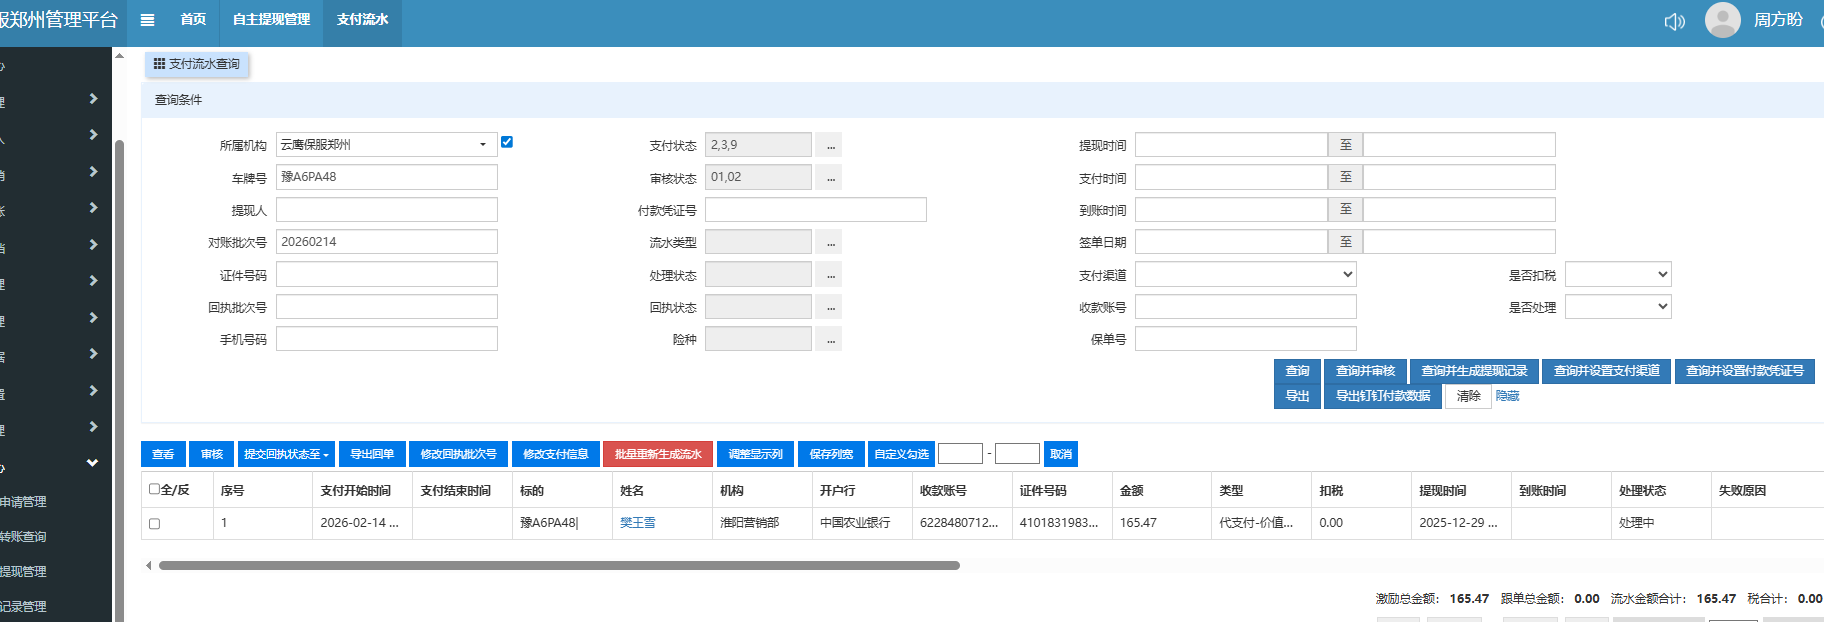This screenshot has width=1824, height=622.
Task: Click the 查询 button
Action: point(1297,371)
